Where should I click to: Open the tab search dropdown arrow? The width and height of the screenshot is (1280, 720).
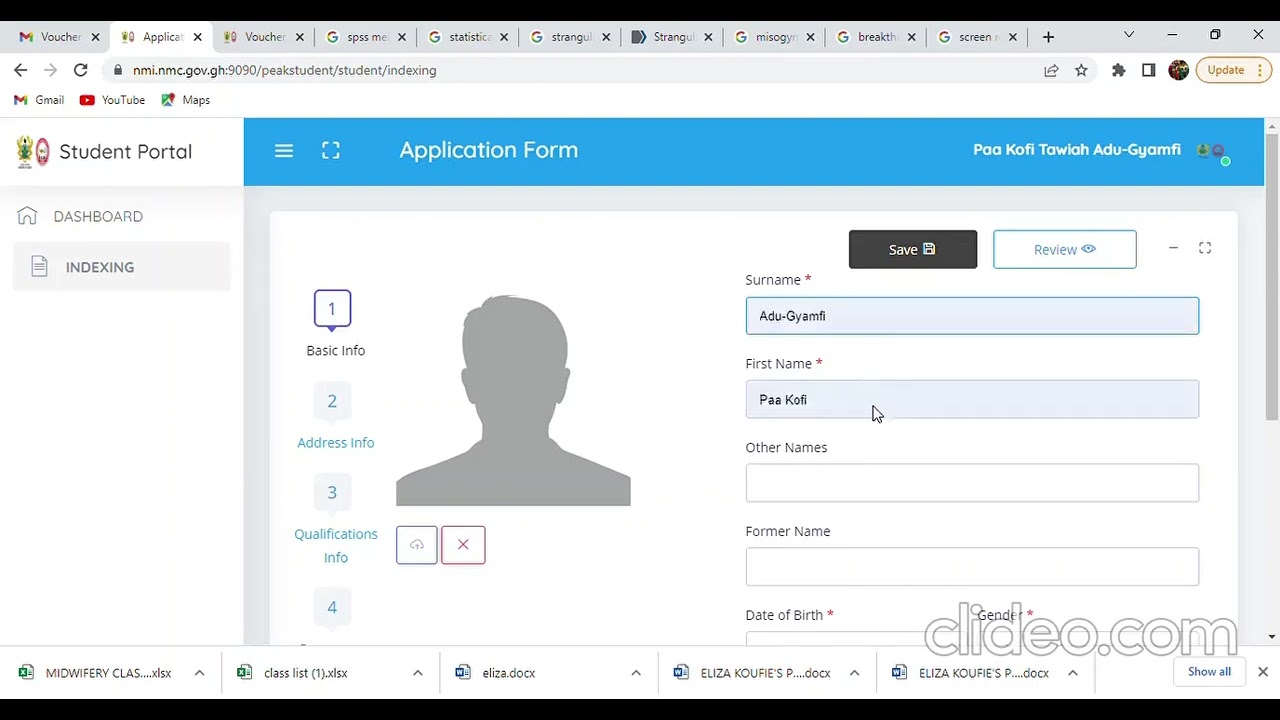coord(1129,36)
